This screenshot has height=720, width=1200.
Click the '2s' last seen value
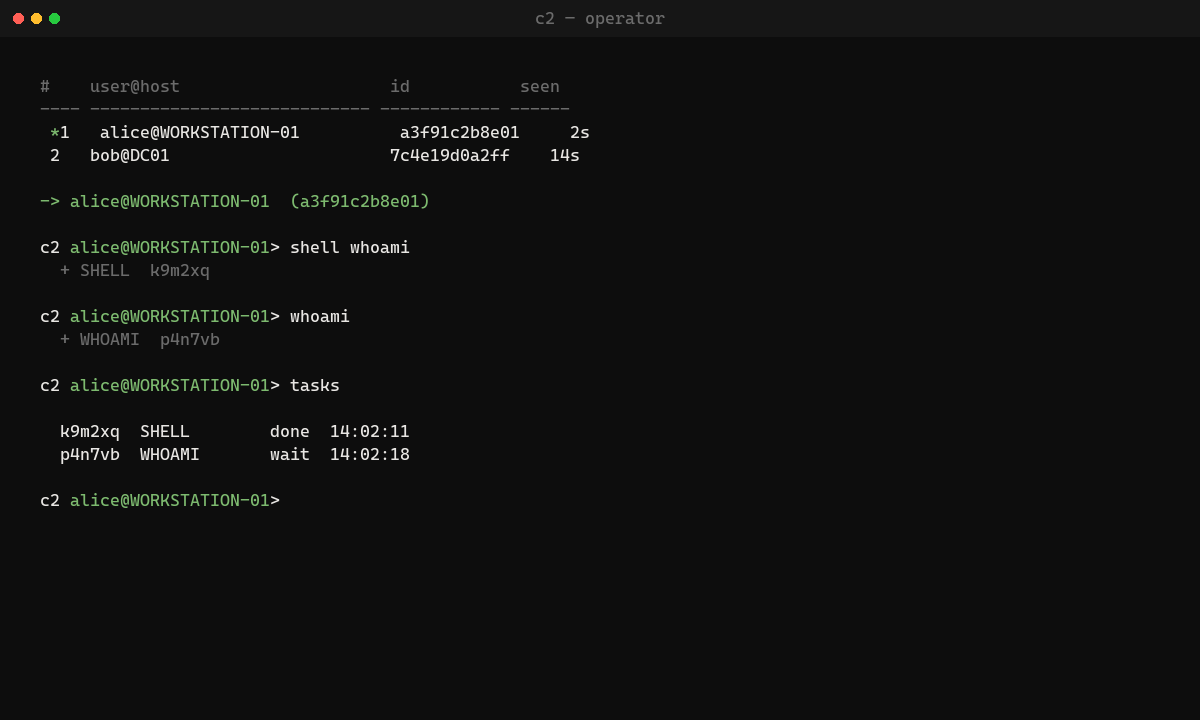[580, 132]
